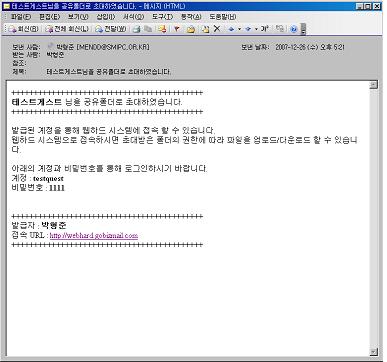Click the red follow-up flag icon
The image size is (387, 362).
tap(177, 29)
